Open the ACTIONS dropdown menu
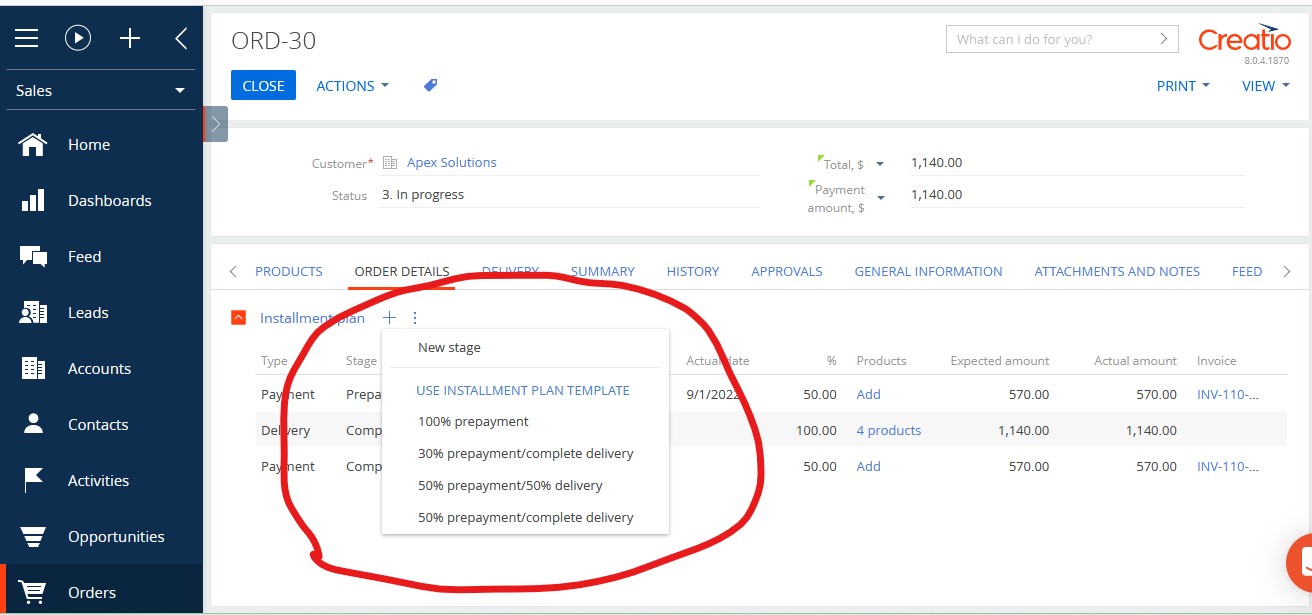The height and width of the screenshot is (615, 1312). (x=352, y=86)
